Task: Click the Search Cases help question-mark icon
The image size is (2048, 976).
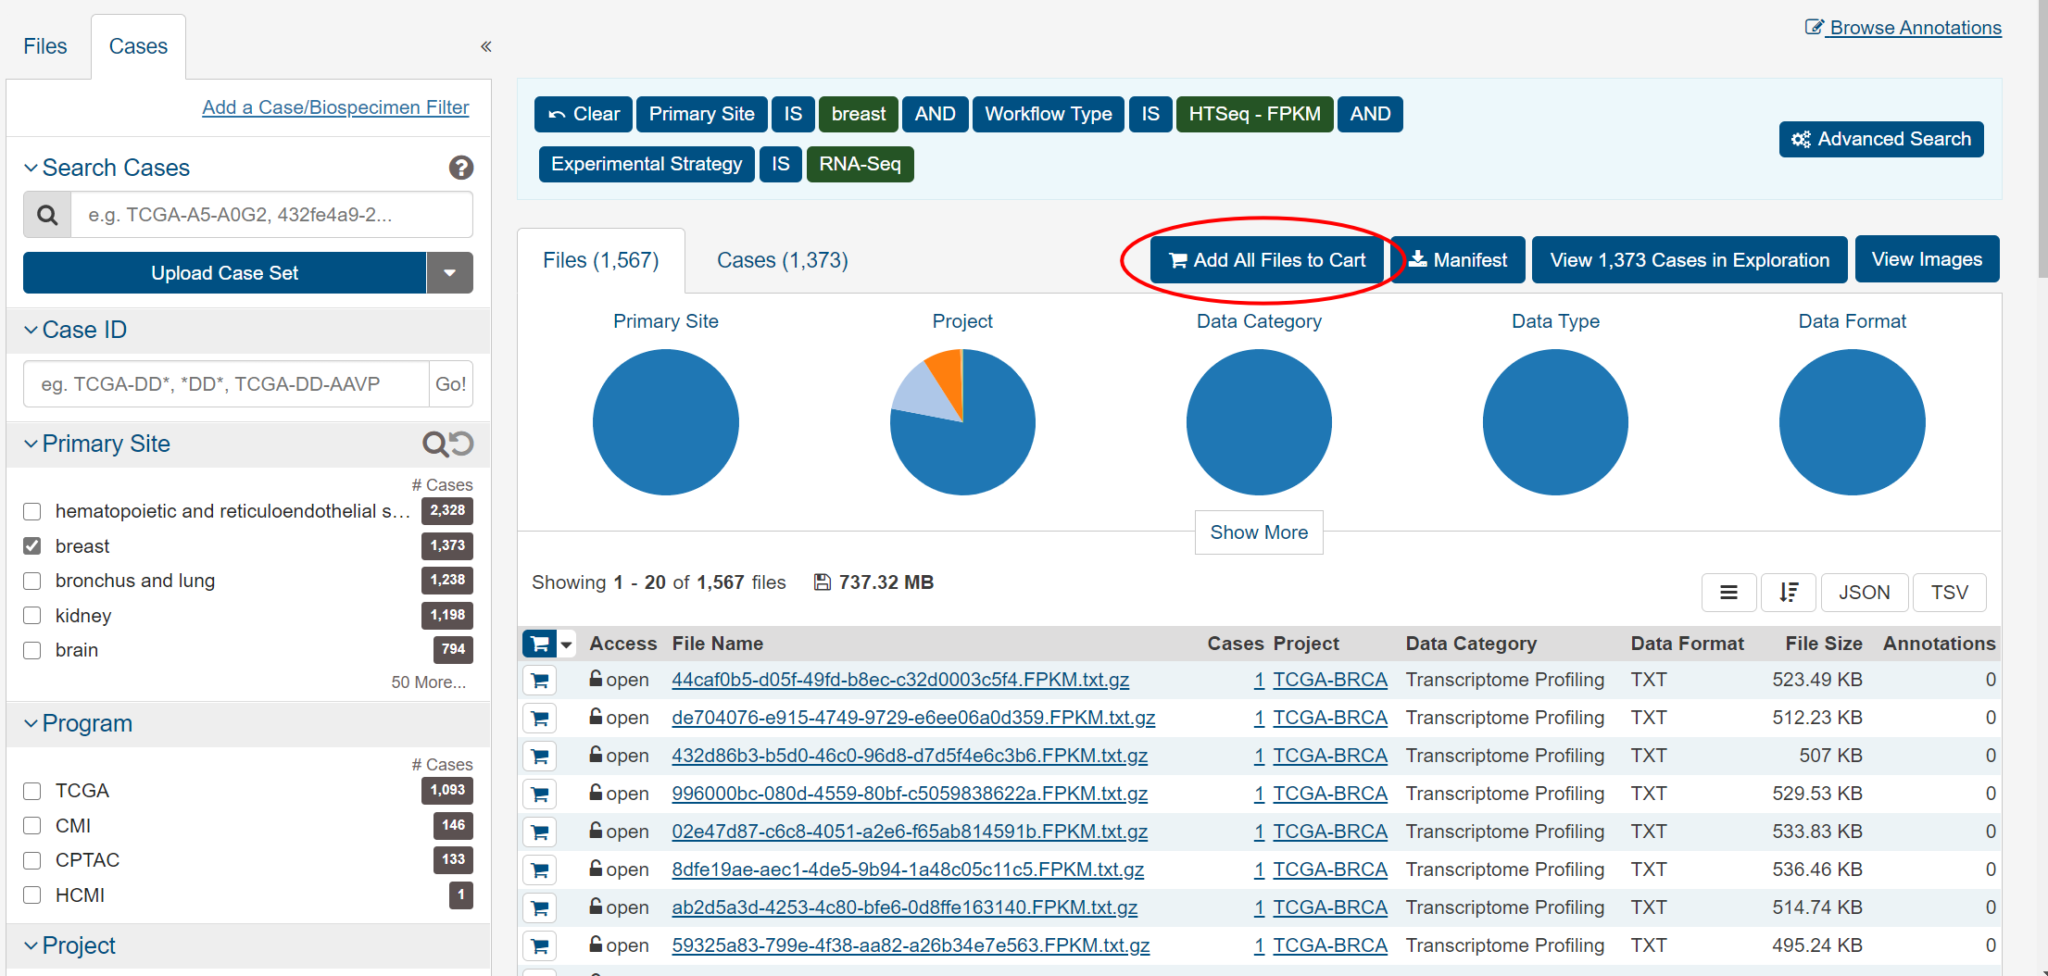Action: 461,168
